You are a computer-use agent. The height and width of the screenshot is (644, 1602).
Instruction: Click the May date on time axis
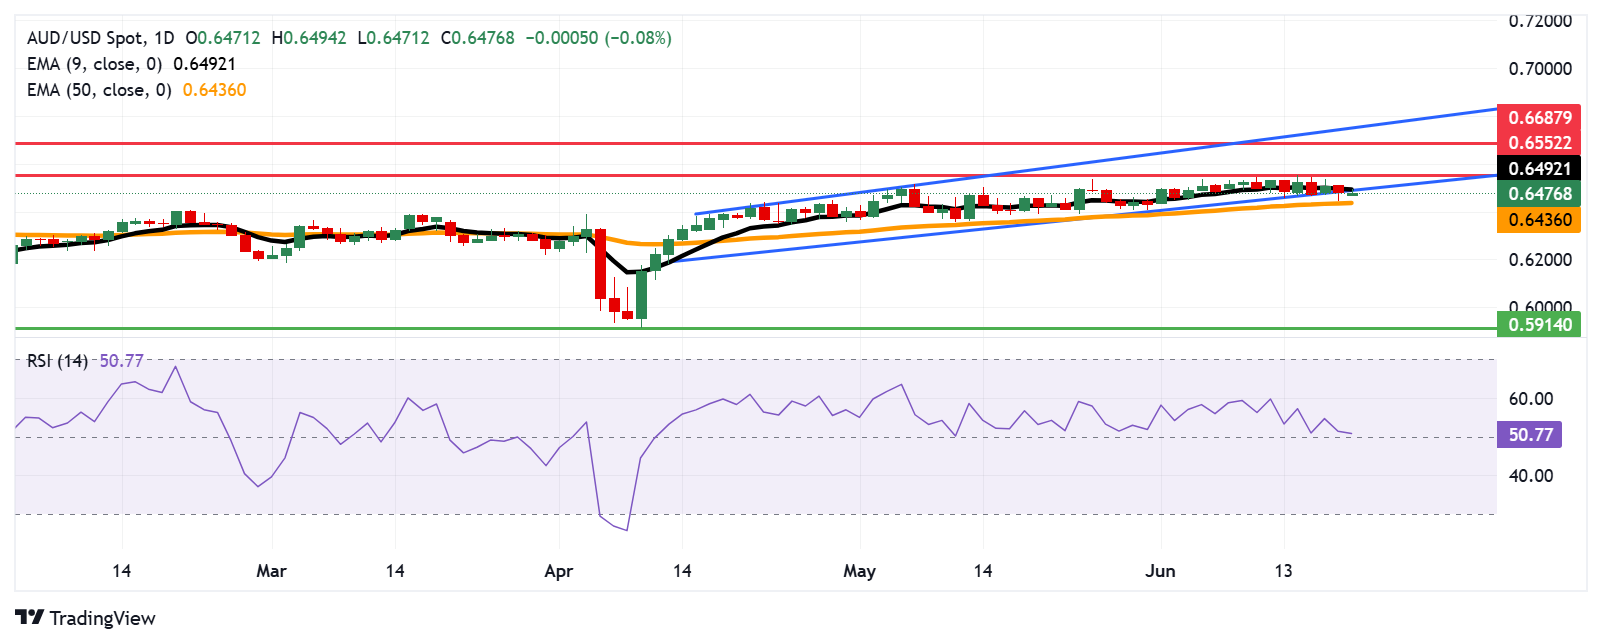859,571
